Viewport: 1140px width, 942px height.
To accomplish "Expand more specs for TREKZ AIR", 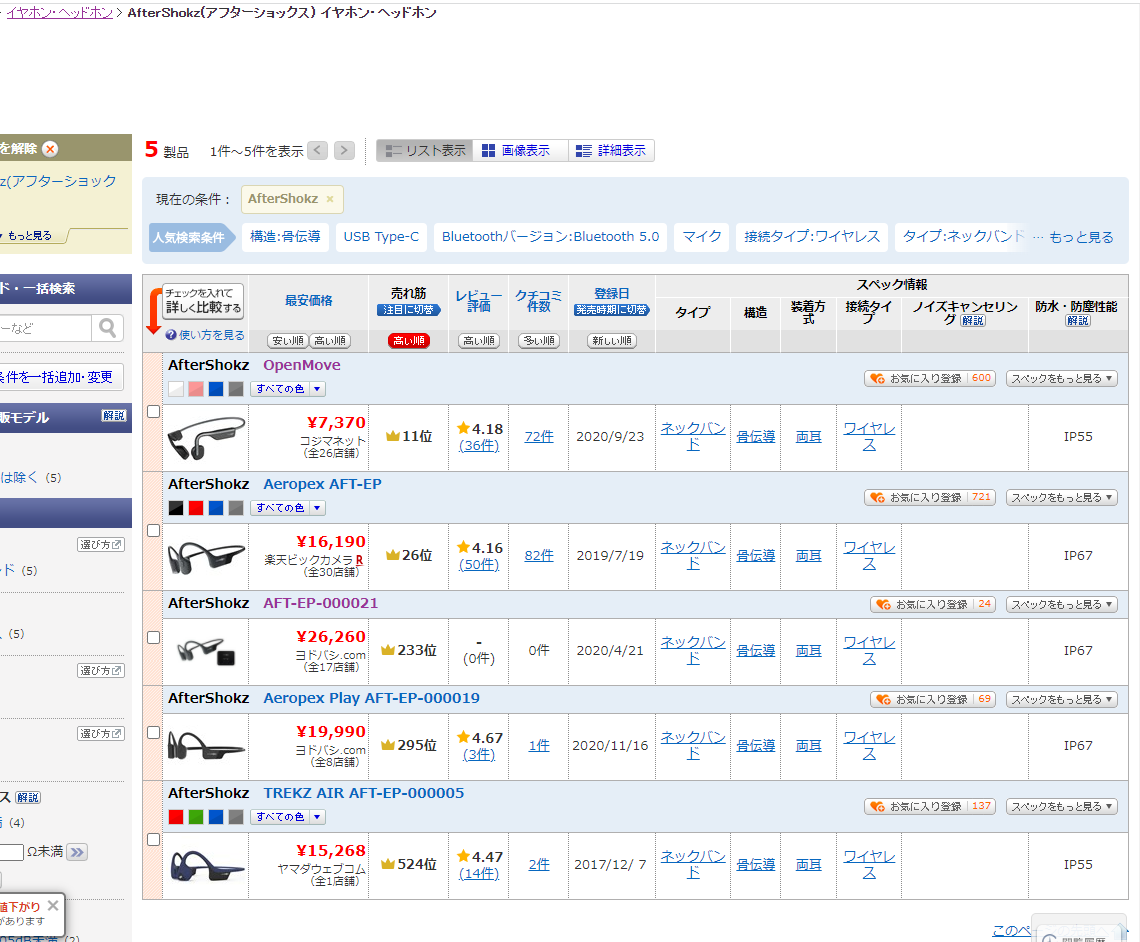I will tap(1061, 806).
